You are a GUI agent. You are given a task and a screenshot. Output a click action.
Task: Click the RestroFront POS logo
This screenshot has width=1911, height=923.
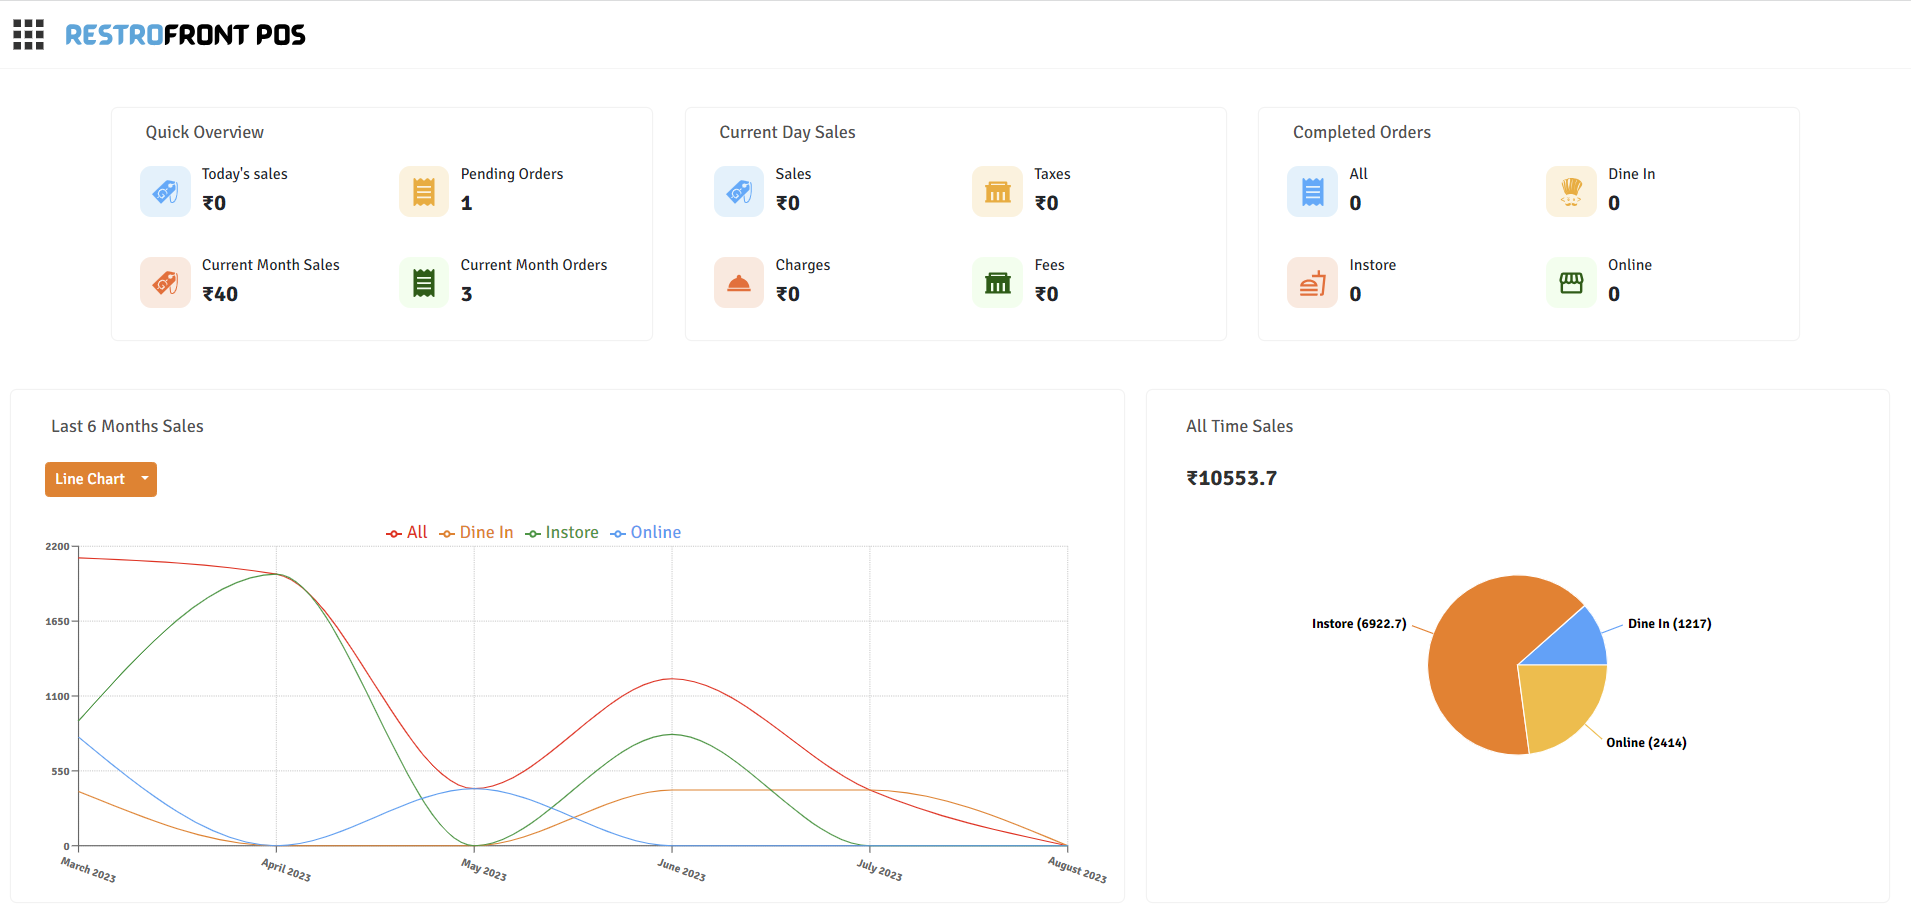(185, 35)
